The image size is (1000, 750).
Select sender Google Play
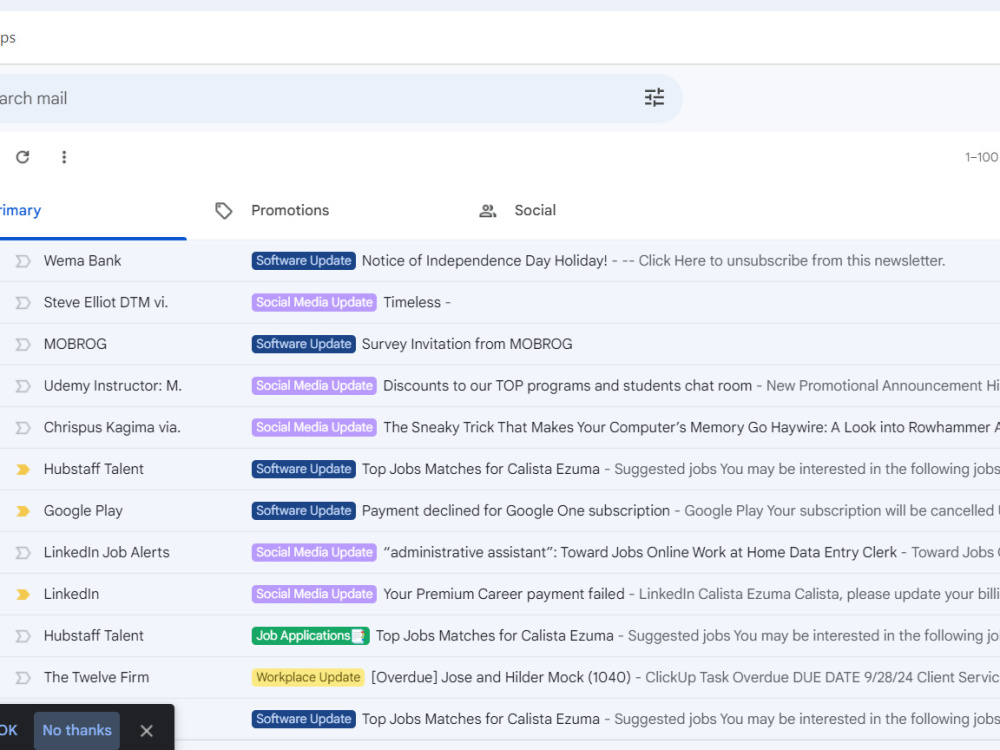pyautogui.click(x=83, y=511)
